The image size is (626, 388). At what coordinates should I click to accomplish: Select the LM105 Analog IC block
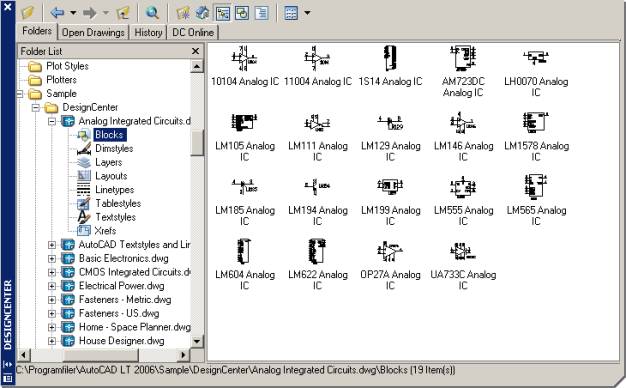[245, 137]
